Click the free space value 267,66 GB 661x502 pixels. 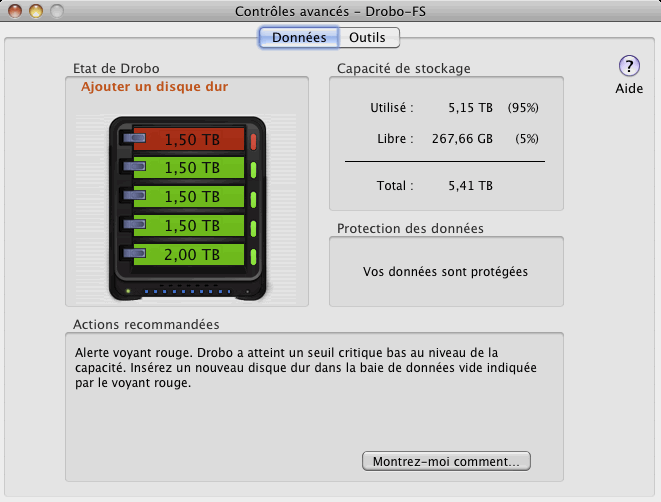pos(462,139)
